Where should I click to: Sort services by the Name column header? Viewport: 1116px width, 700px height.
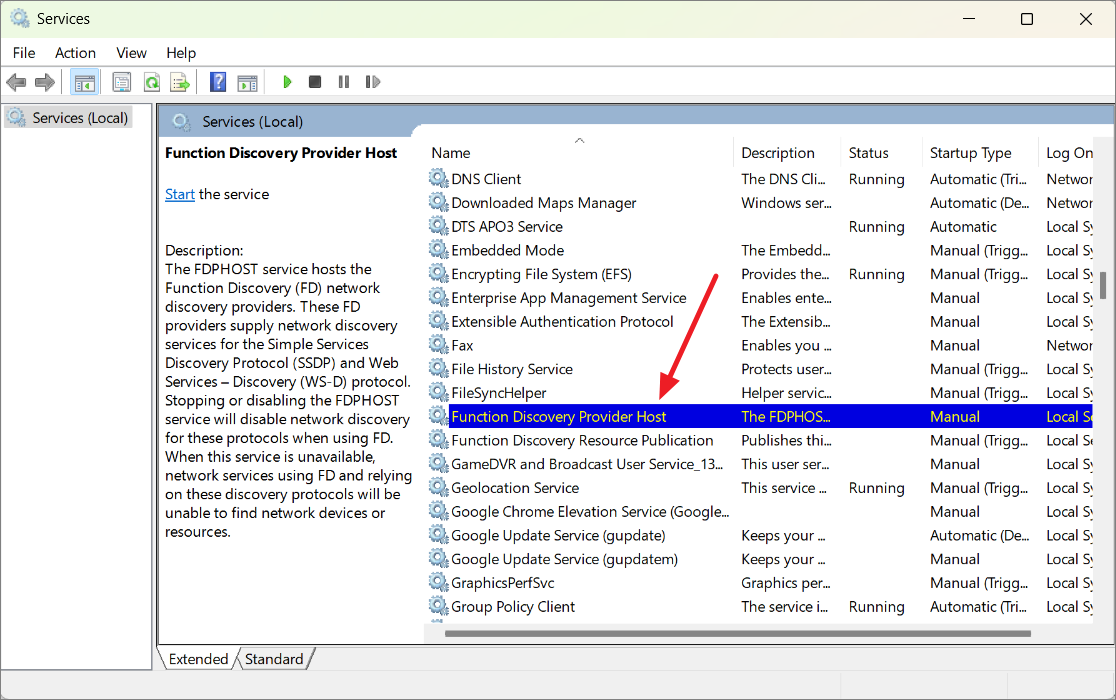(x=450, y=152)
